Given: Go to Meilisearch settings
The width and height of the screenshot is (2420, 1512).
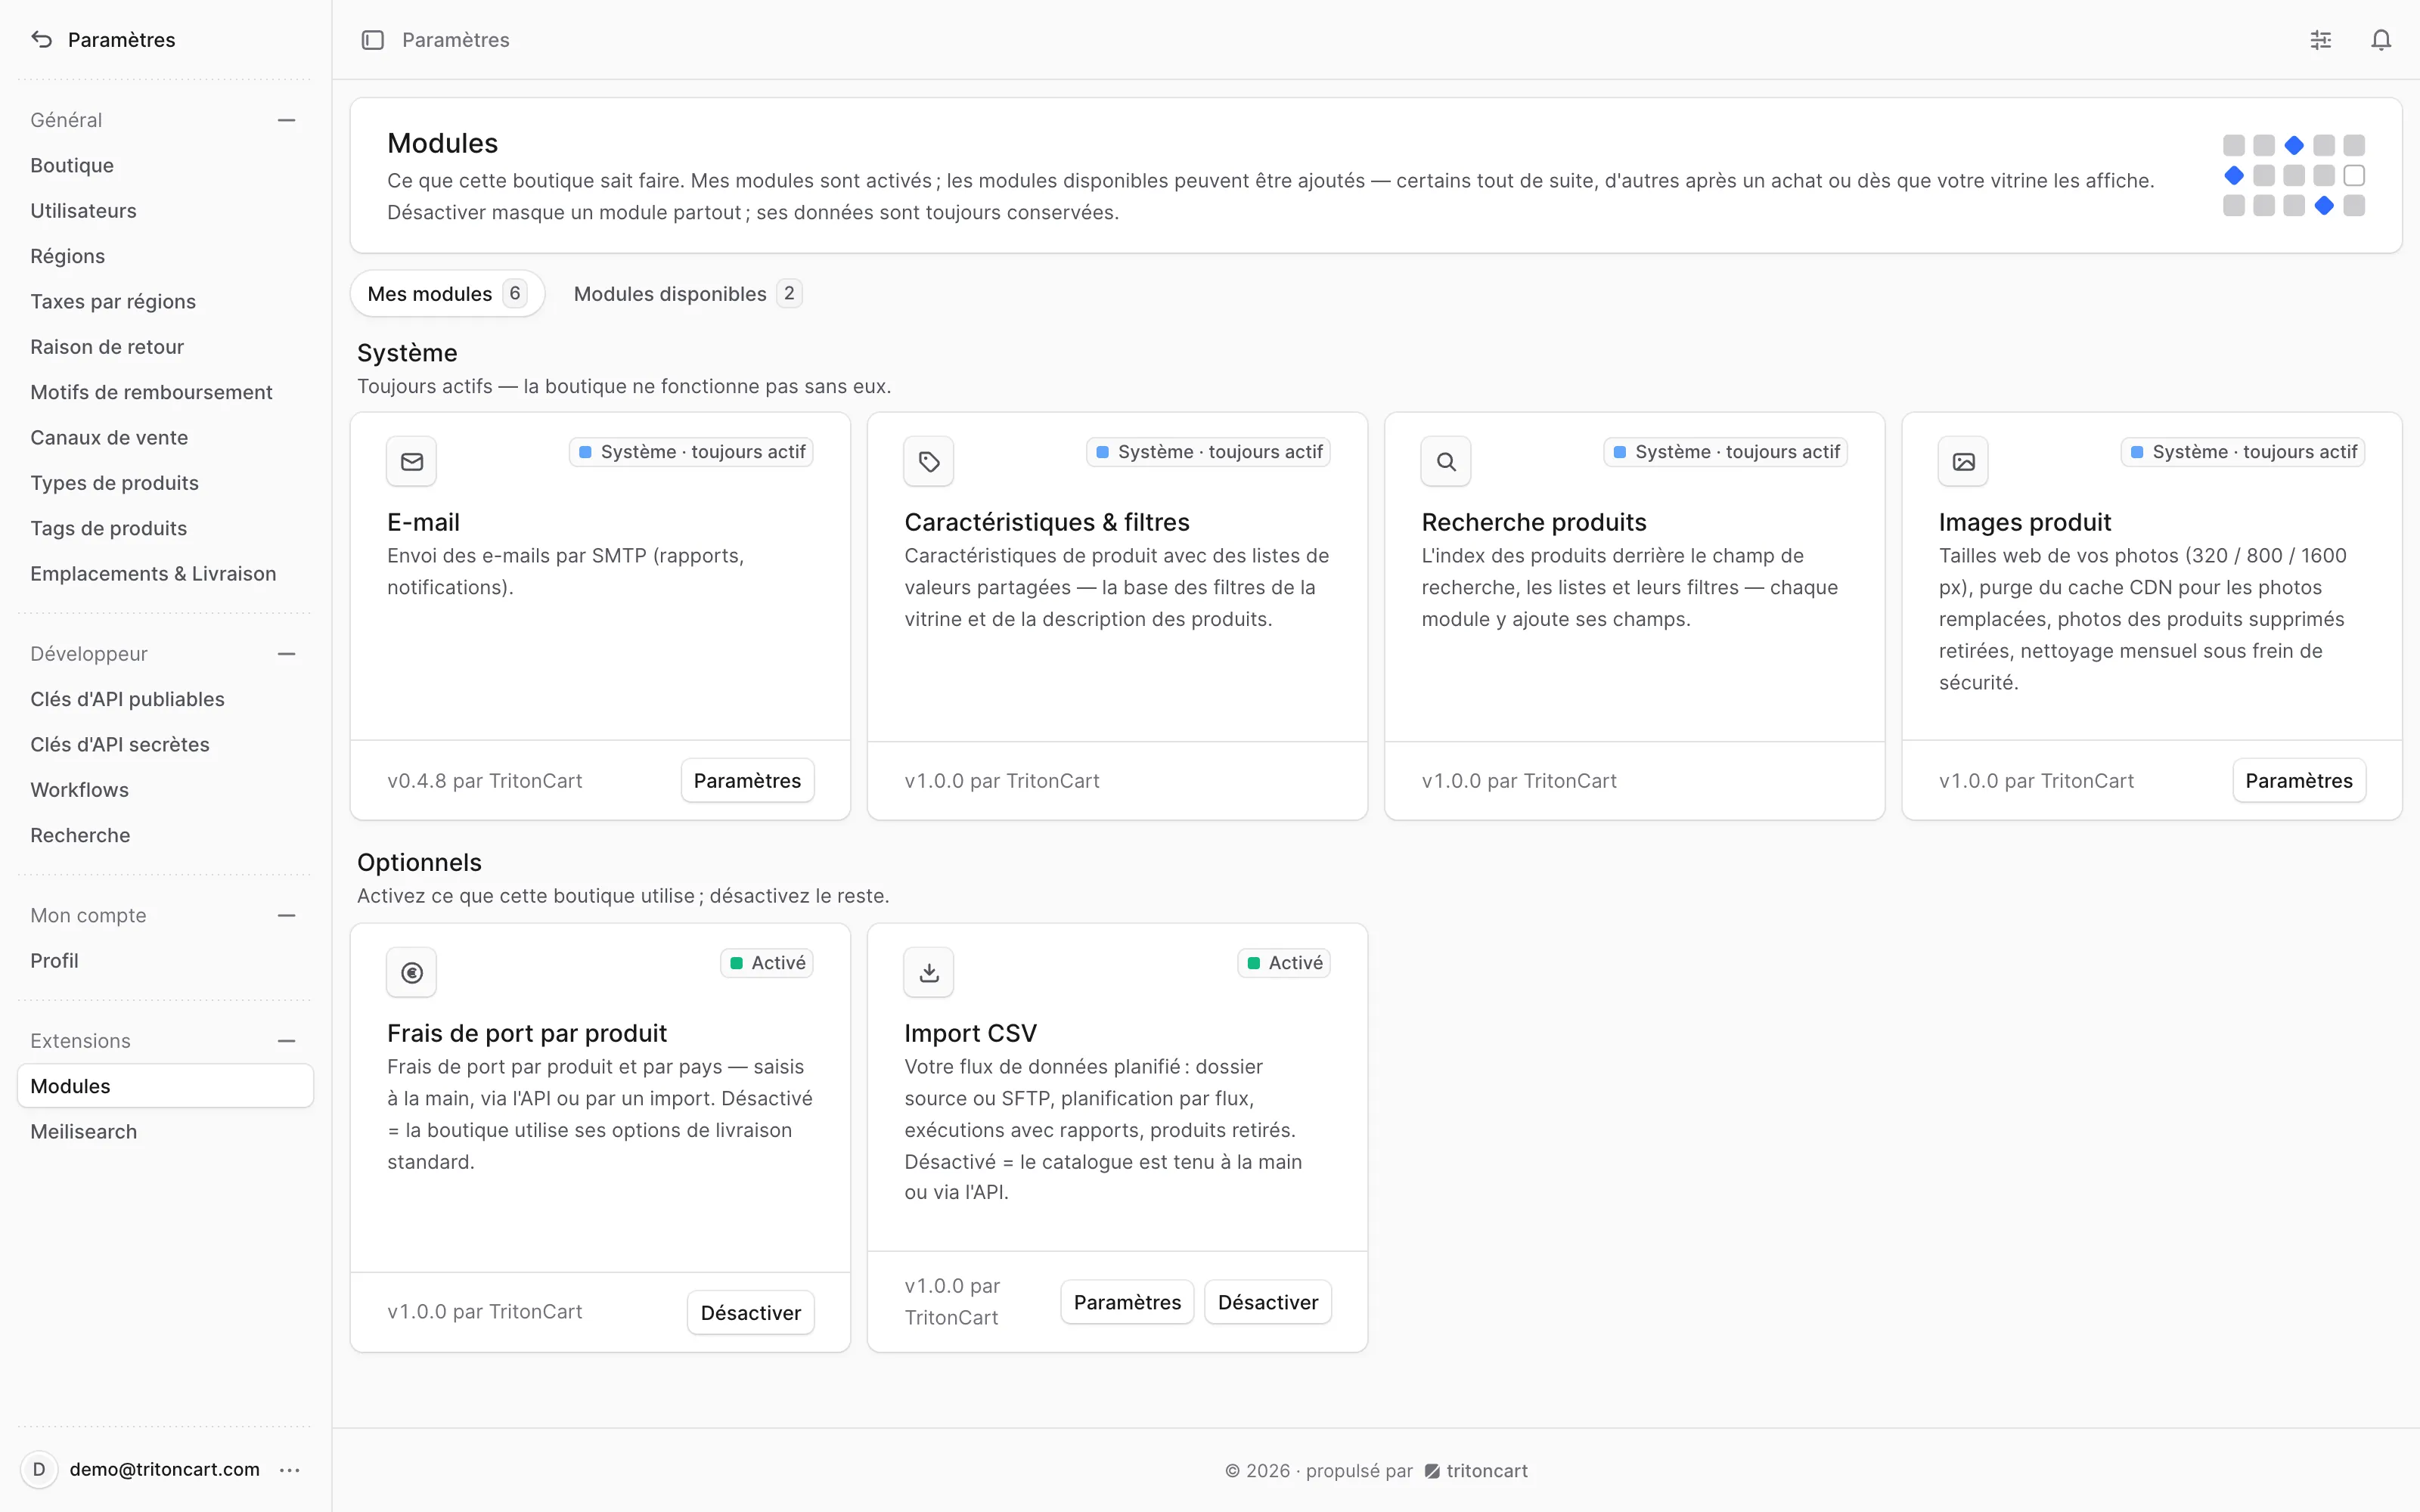Looking at the screenshot, I should (166, 1132).
